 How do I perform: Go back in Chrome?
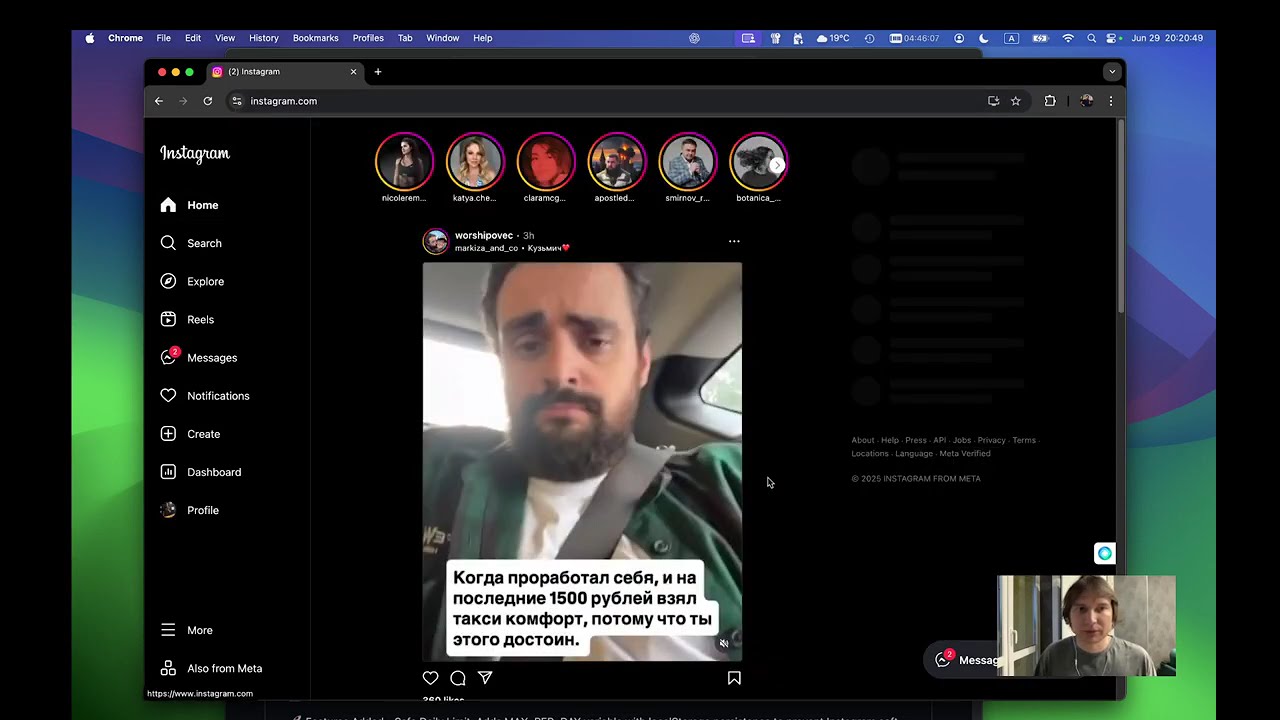159,101
